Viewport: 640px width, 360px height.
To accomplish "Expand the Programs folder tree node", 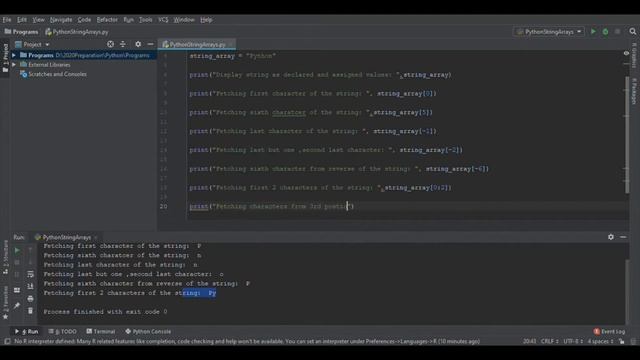I will (14, 55).
